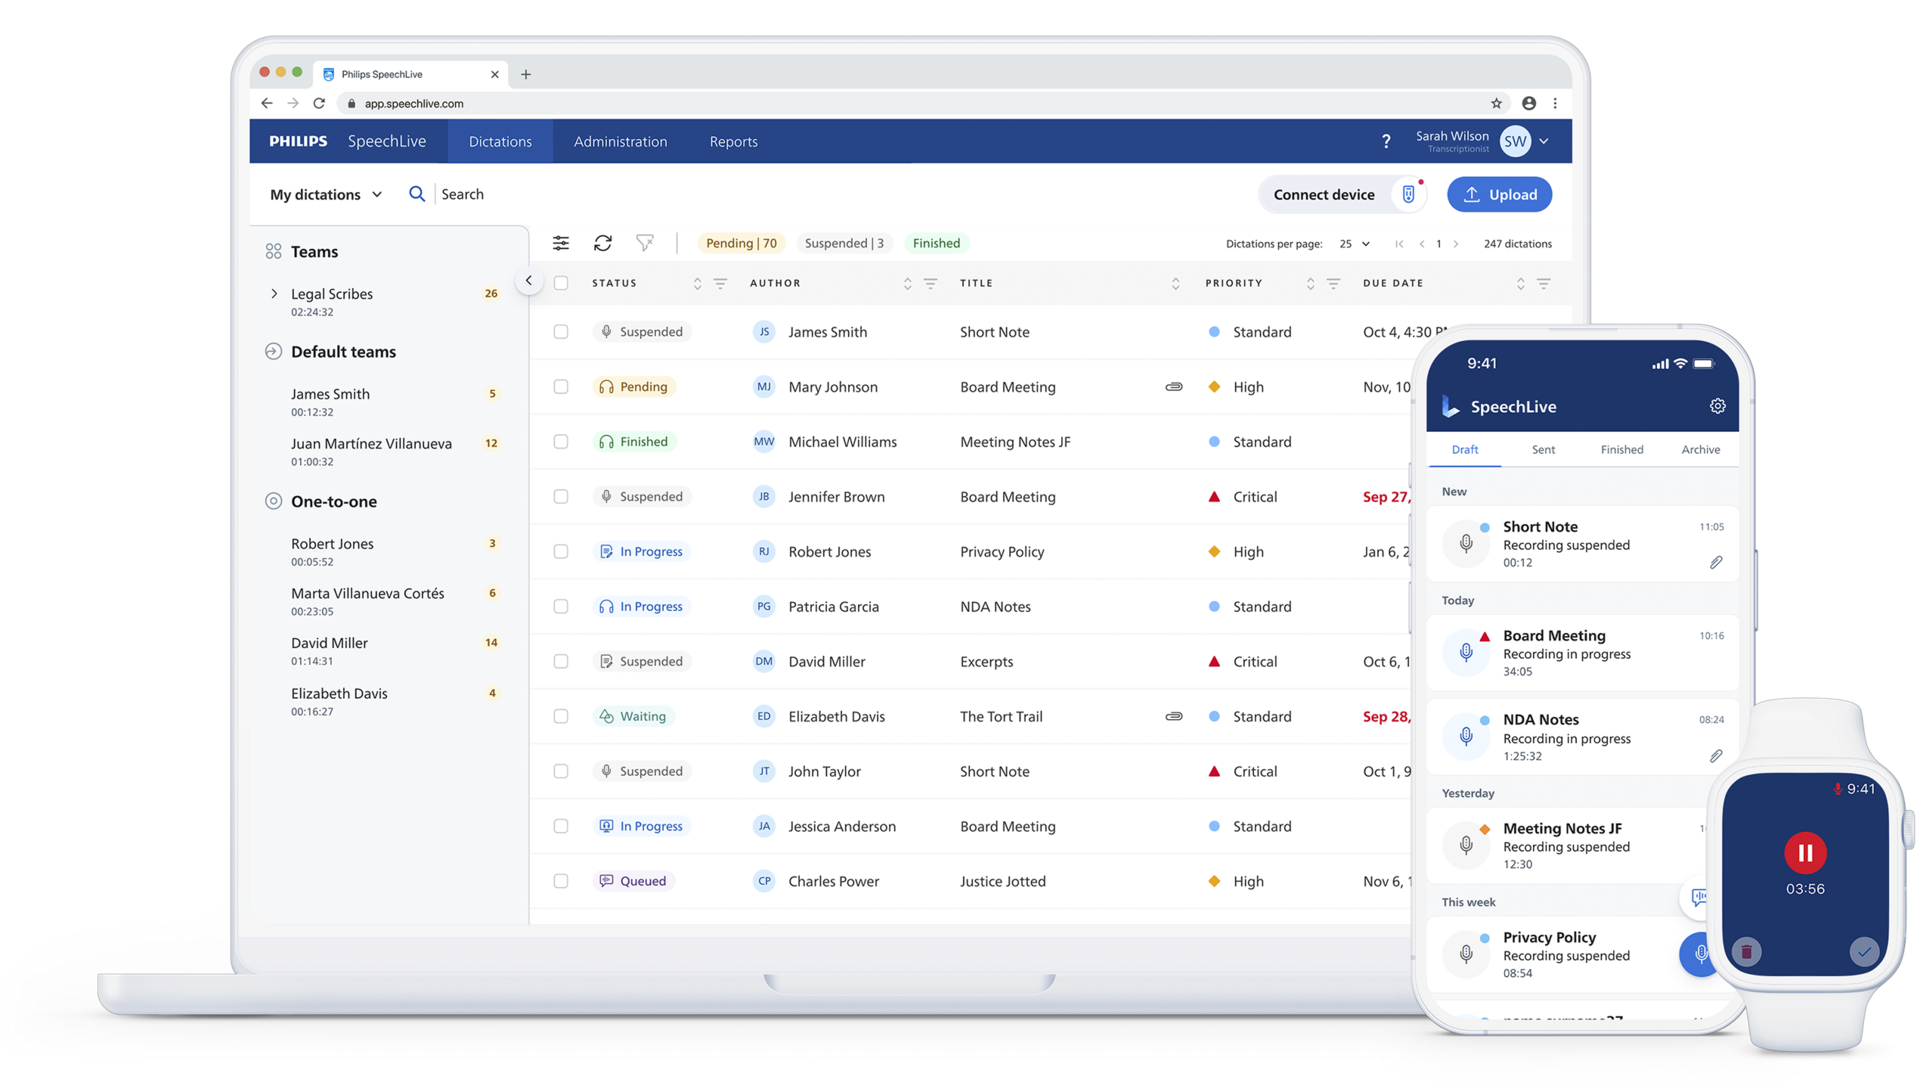Change dictations per page dropdown
Viewport: 1920px width, 1089px height.
coord(1355,244)
